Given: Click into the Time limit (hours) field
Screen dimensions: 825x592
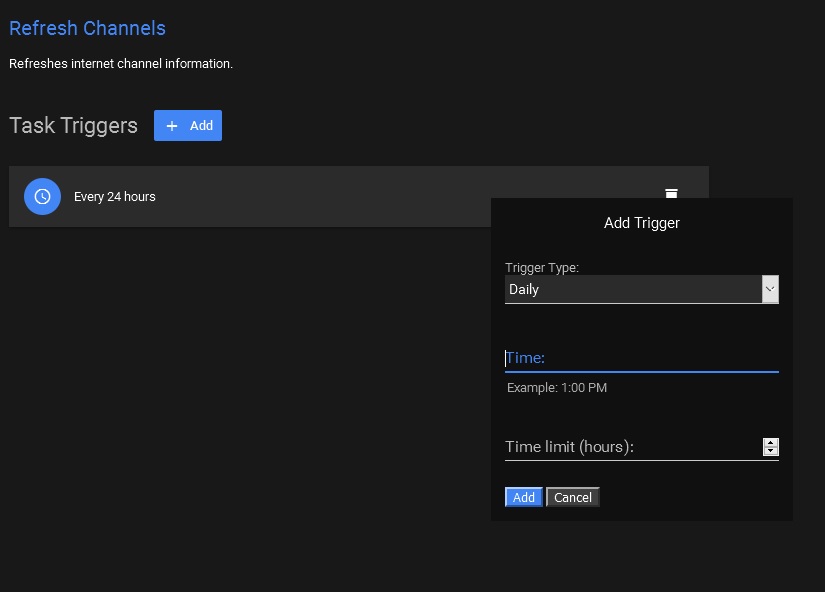Looking at the screenshot, I should tap(630, 447).
